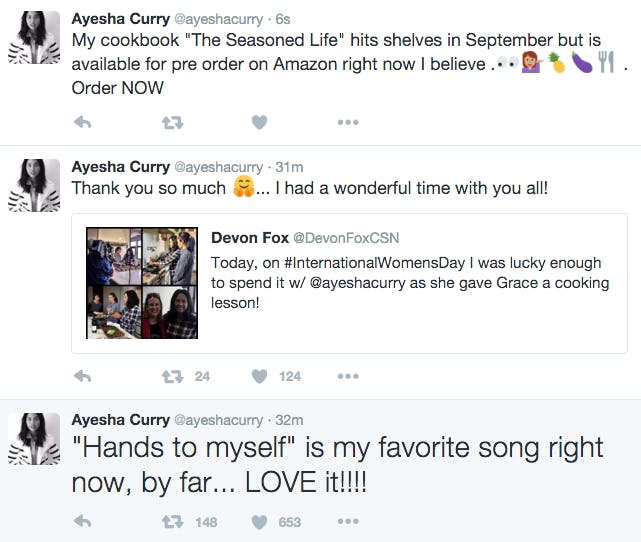Like the tweet with 653 likes
641x542 pixels.
(x=259, y=522)
